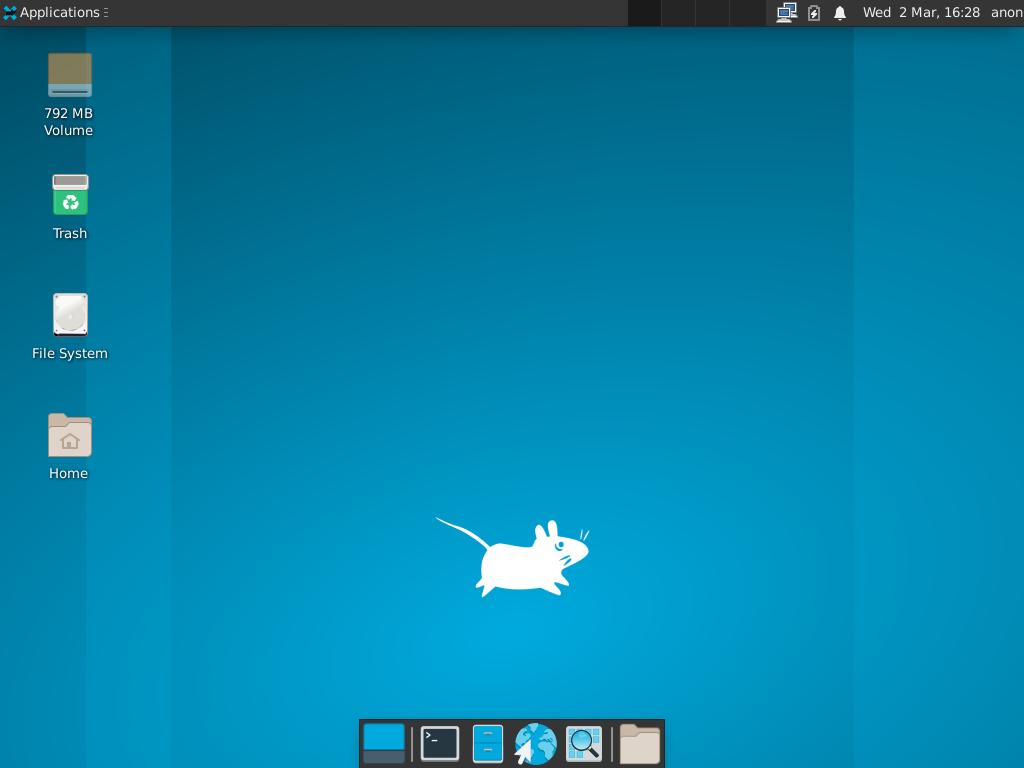Viewport: 1024px width, 768px height.
Task: Click the "792 MB Volume" label text
Action: tap(69, 121)
